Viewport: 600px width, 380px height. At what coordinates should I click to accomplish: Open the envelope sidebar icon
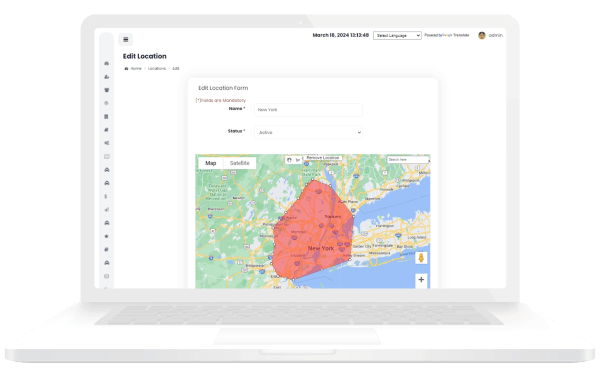107,276
